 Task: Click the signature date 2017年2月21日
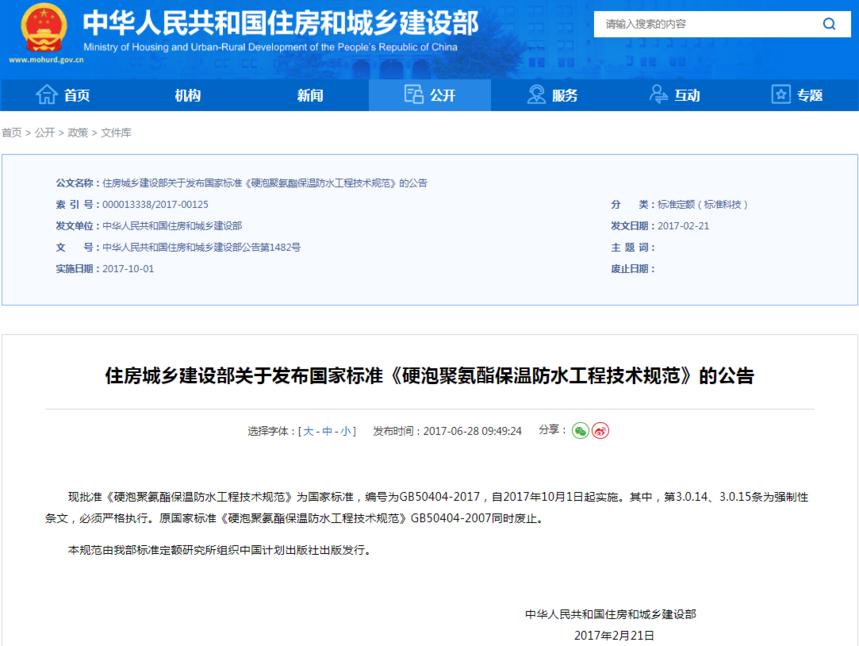click(x=614, y=636)
